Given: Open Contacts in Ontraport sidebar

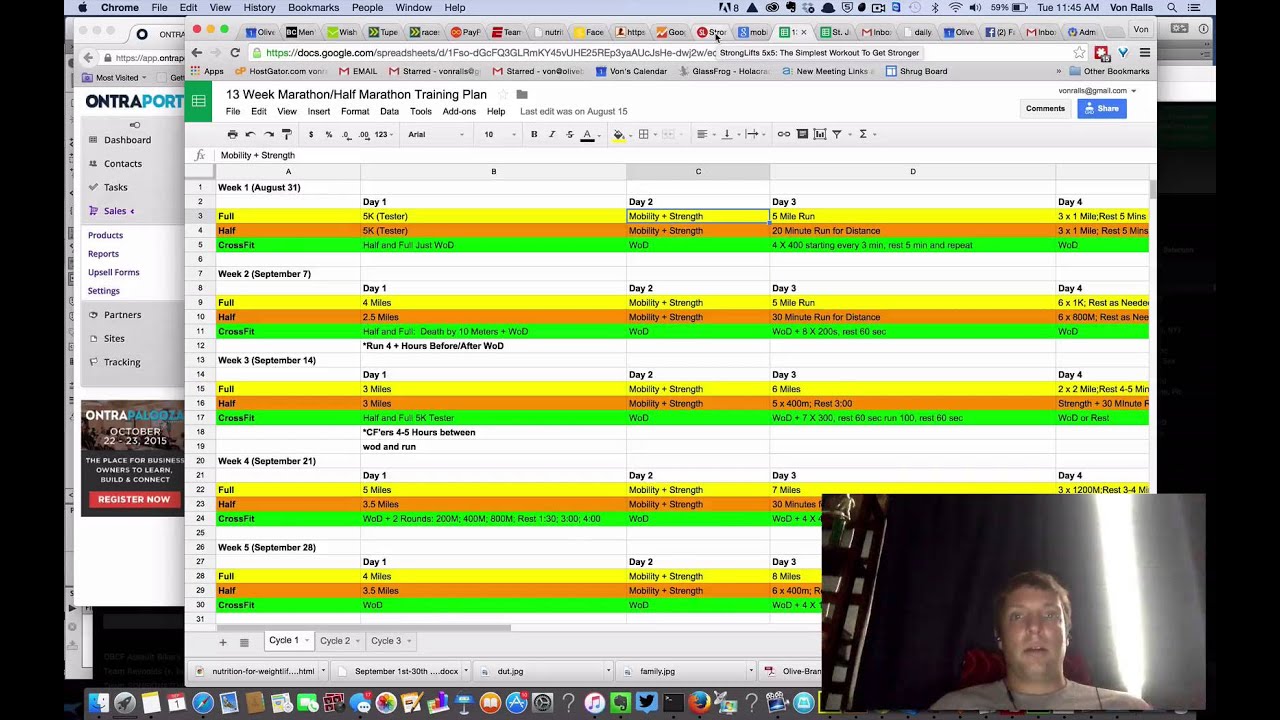Looking at the screenshot, I should pyautogui.click(x=122, y=164).
